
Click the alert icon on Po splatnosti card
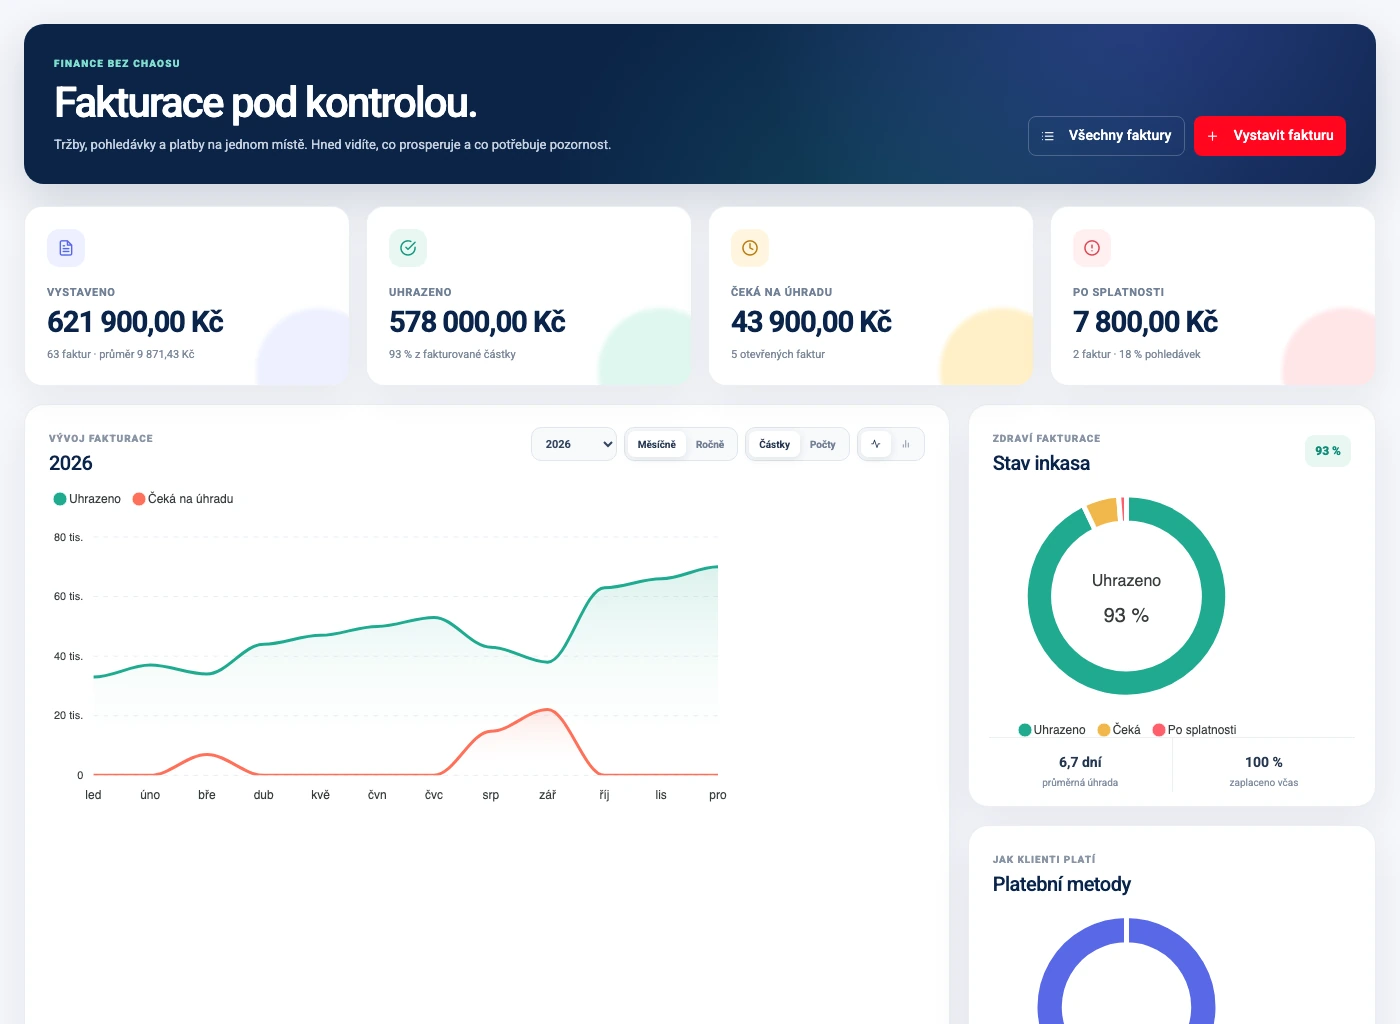click(1092, 248)
